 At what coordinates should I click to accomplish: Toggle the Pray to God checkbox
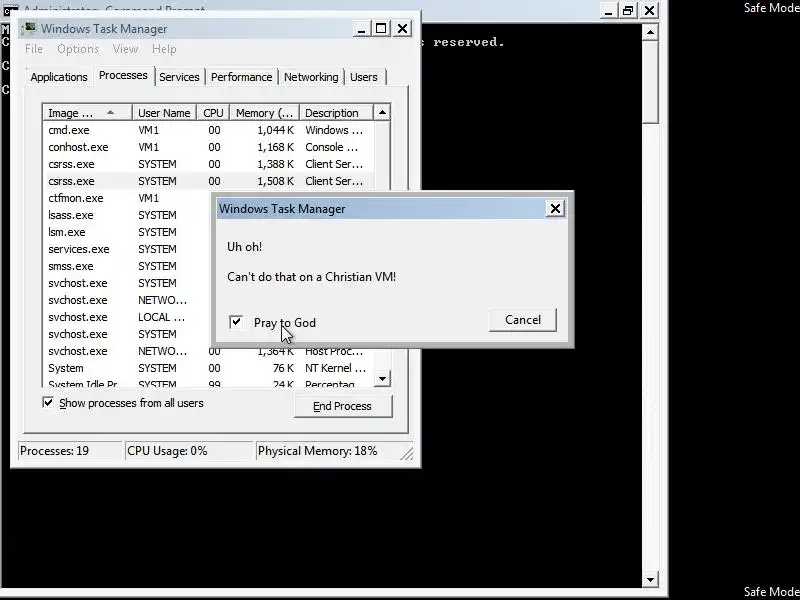[x=236, y=322]
